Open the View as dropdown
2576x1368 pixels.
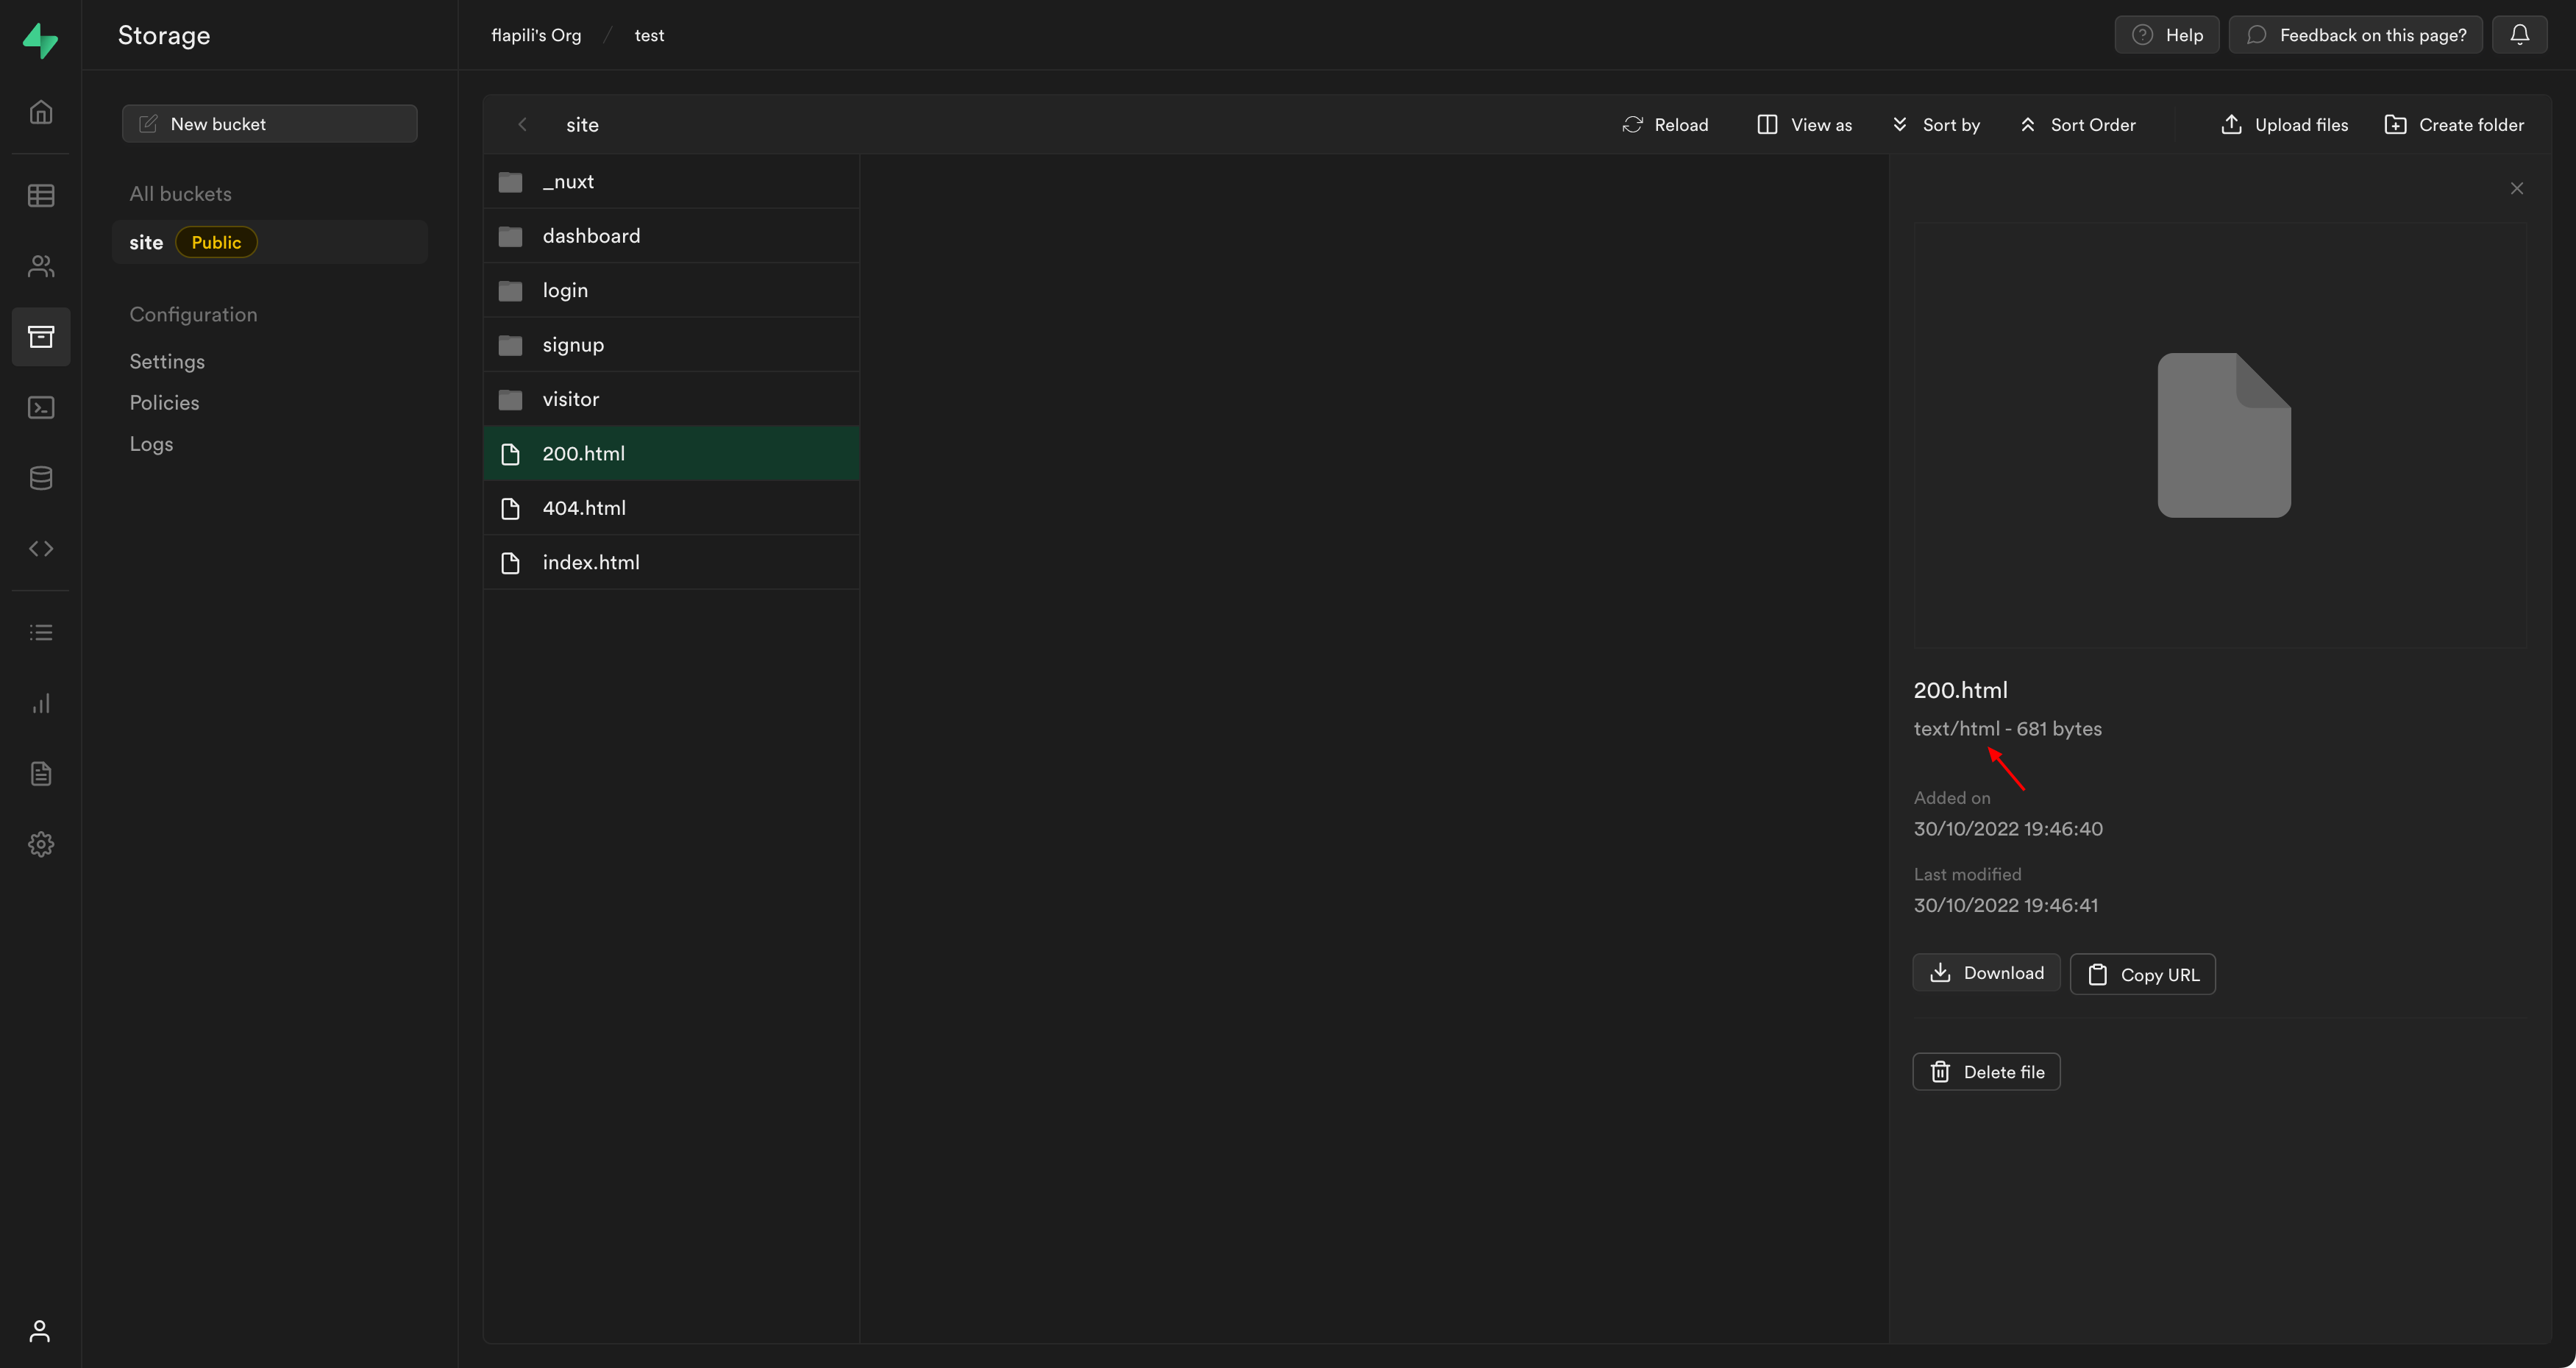pyautogui.click(x=1805, y=125)
